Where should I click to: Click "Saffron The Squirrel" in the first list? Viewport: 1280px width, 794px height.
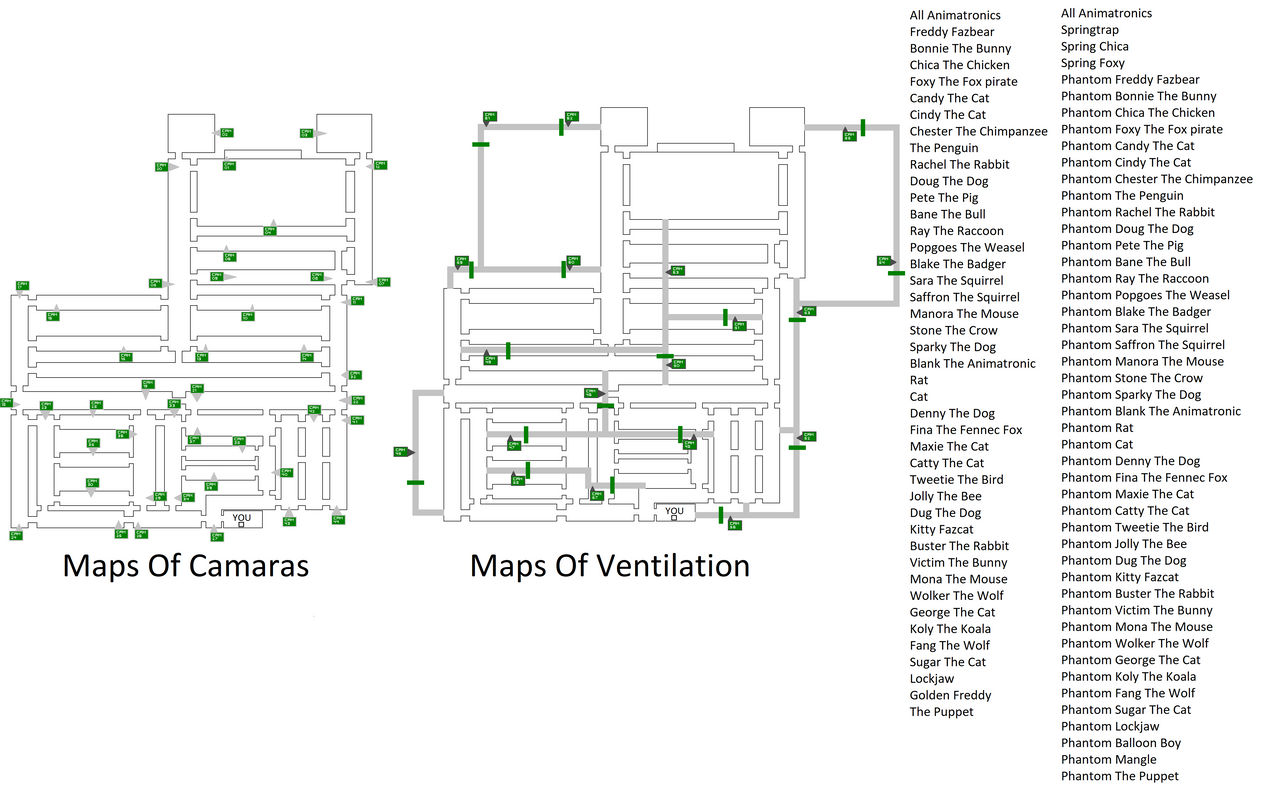[x=965, y=297]
